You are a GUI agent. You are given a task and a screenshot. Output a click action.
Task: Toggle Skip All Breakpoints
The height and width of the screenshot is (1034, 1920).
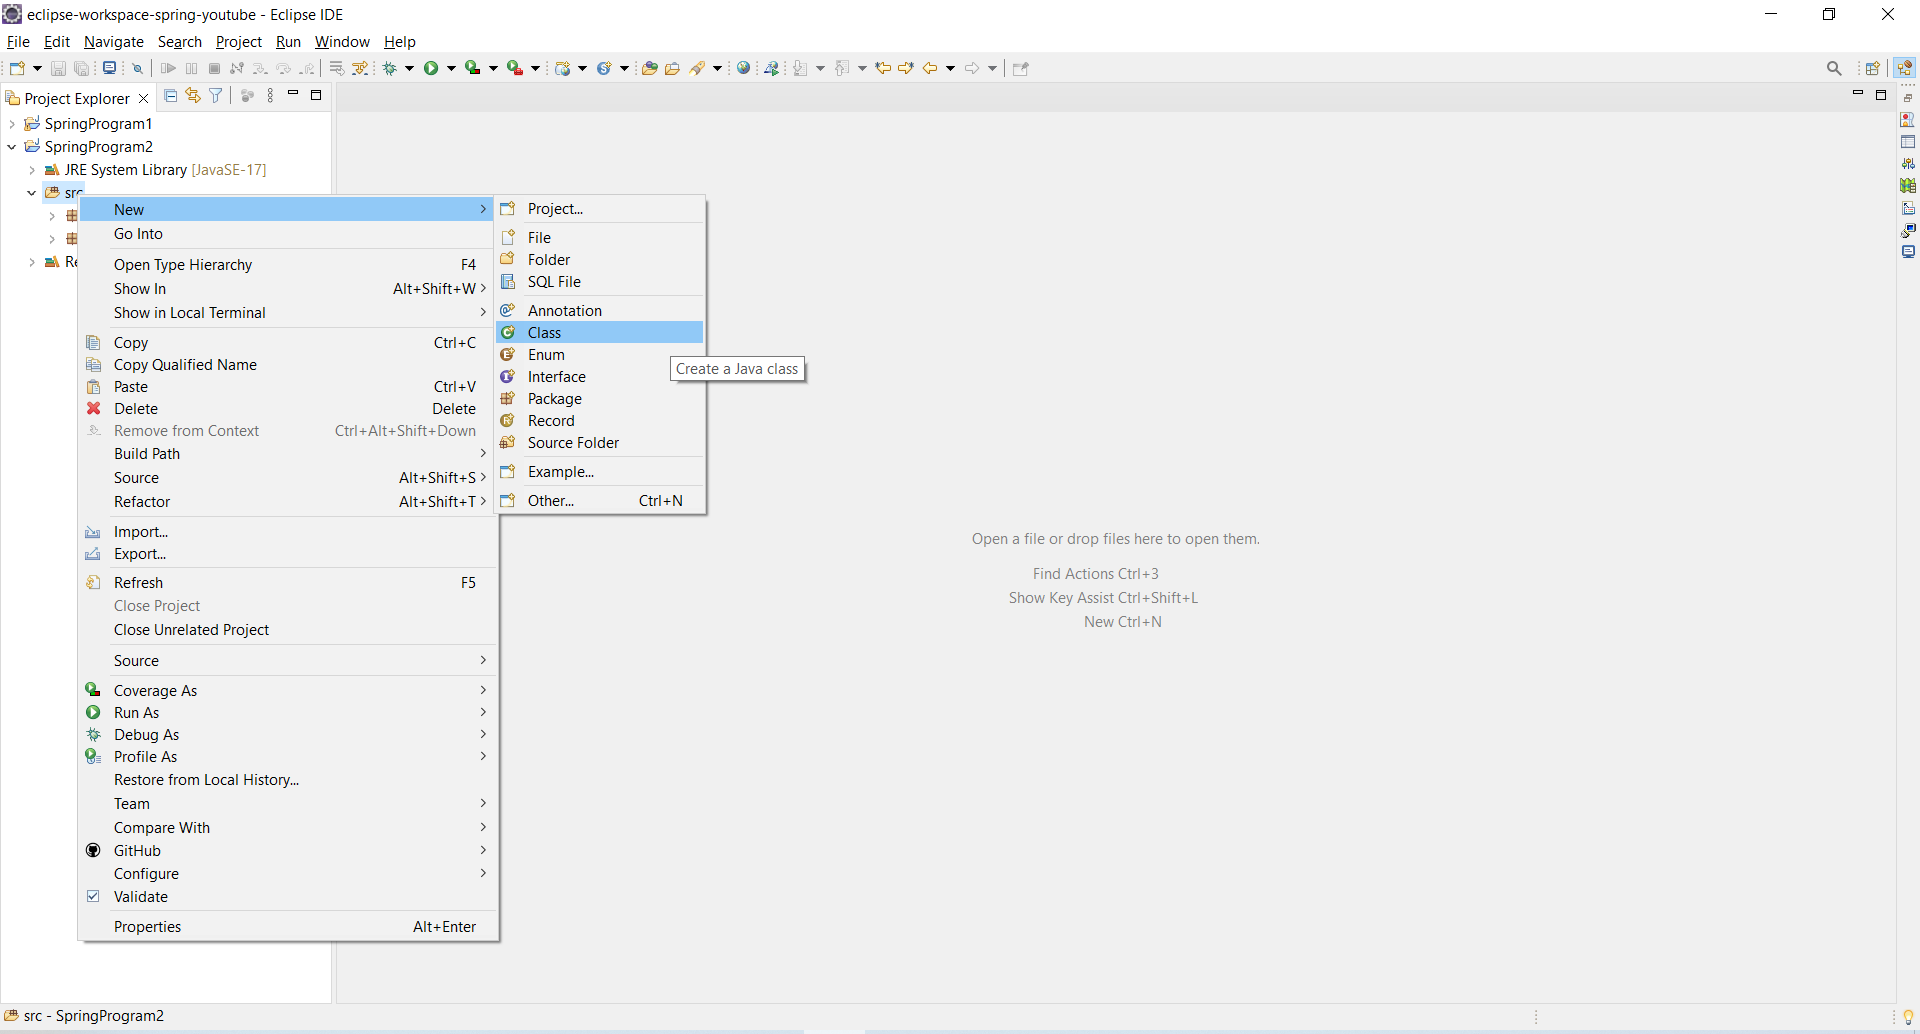[x=138, y=68]
